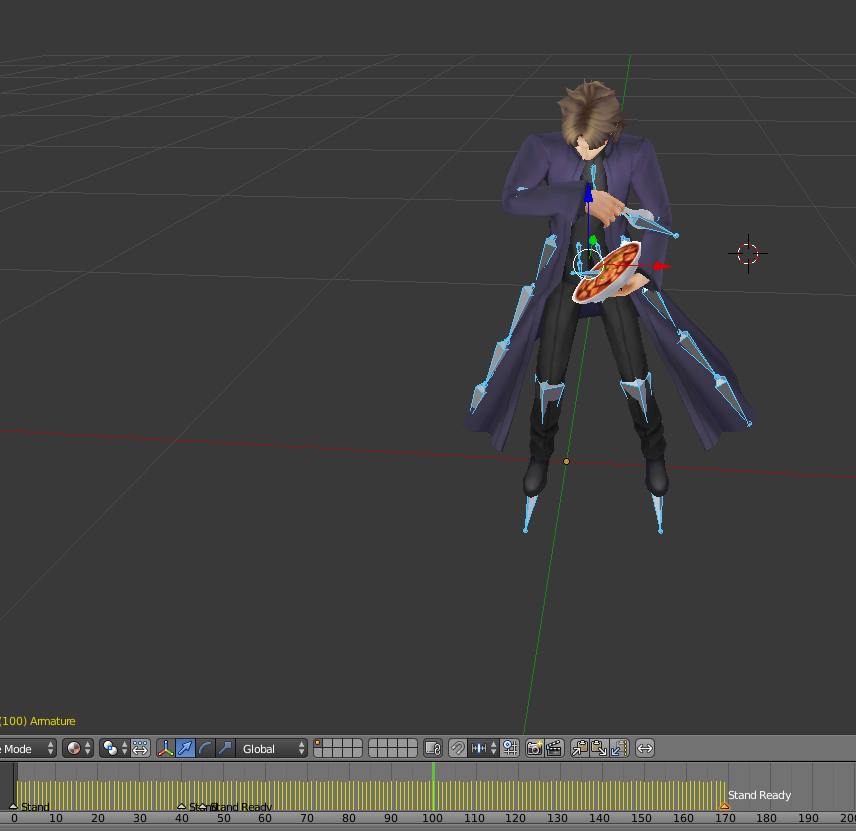856x831 pixels.
Task: Select the Stand Ready marker near frame 45
Action: pyautogui.click(x=203, y=806)
